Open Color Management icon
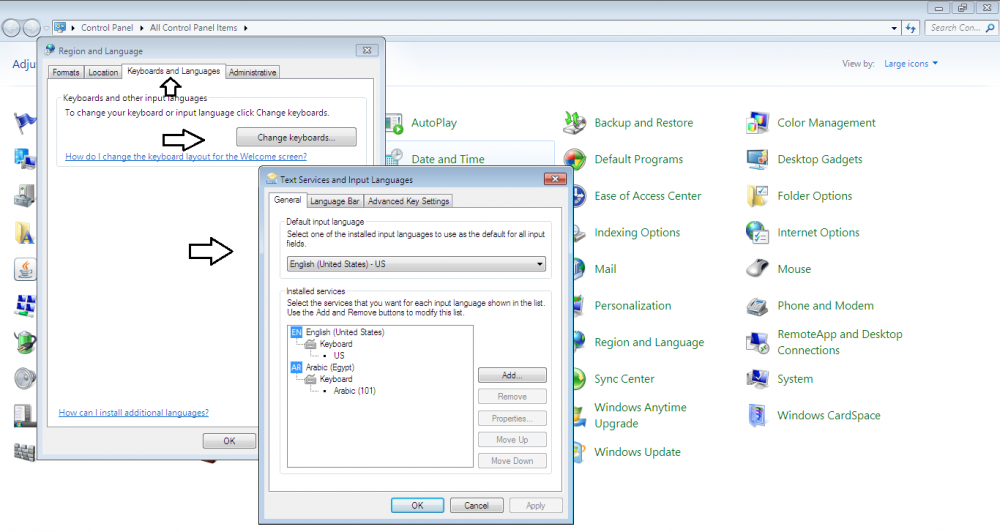Image resolution: width=1000 pixels, height=532 pixels. click(x=757, y=122)
